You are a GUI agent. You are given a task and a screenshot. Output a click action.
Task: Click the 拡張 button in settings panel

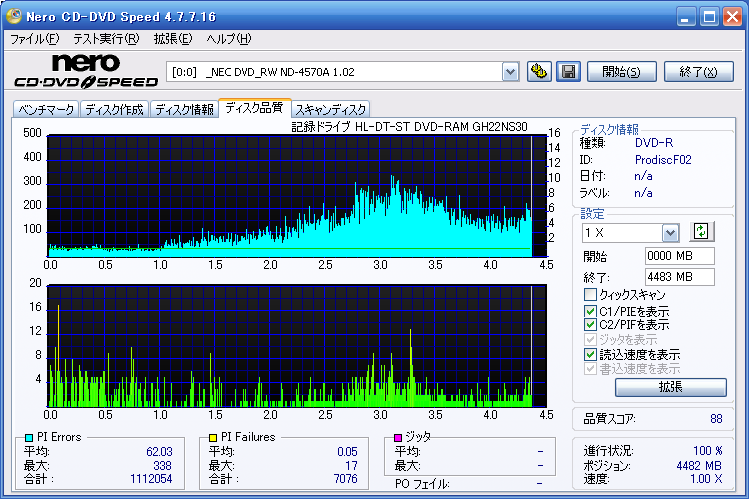(x=671, y=387)
